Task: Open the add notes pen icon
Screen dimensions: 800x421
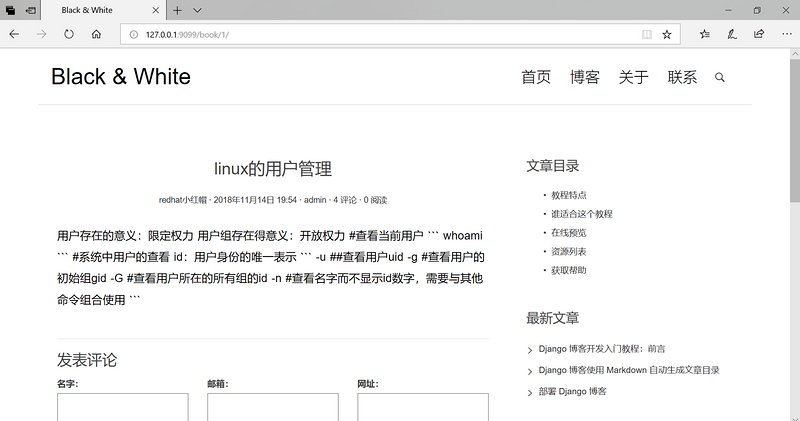Action: tap(732, 34)
